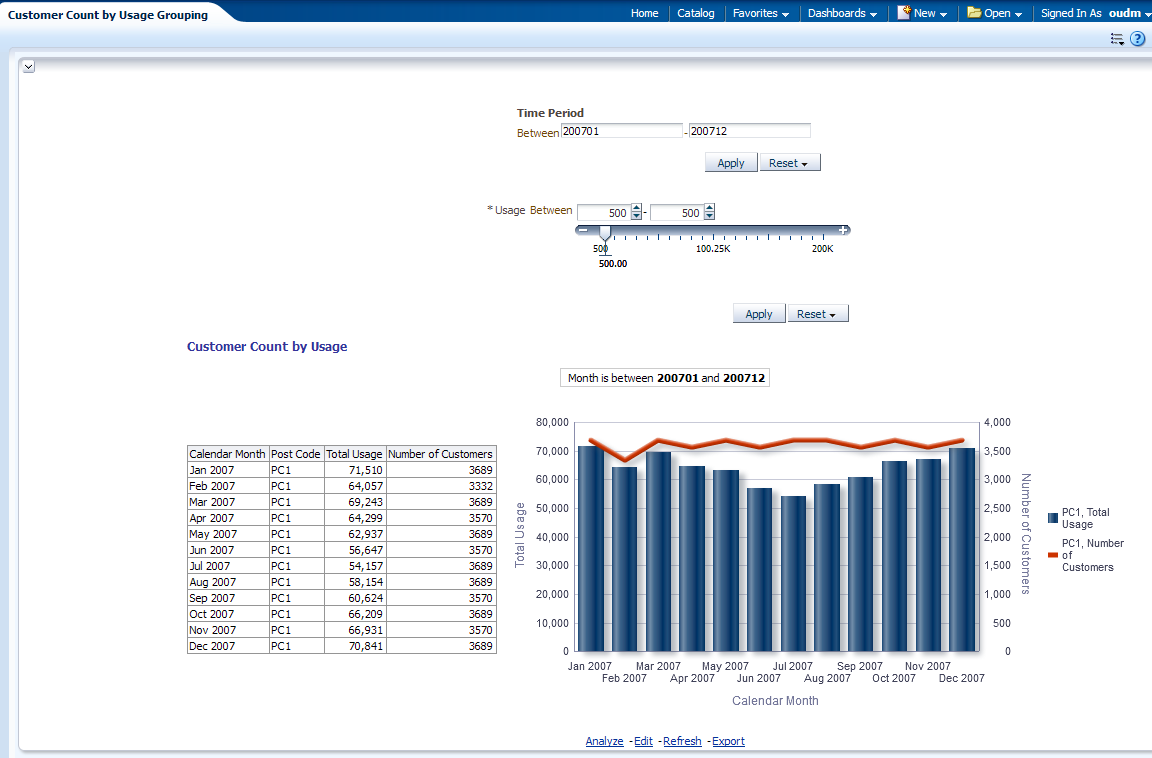Screen dimensions: 1152x758
Task: Increase the upper Usage value stepper
Action: point(709,208)
